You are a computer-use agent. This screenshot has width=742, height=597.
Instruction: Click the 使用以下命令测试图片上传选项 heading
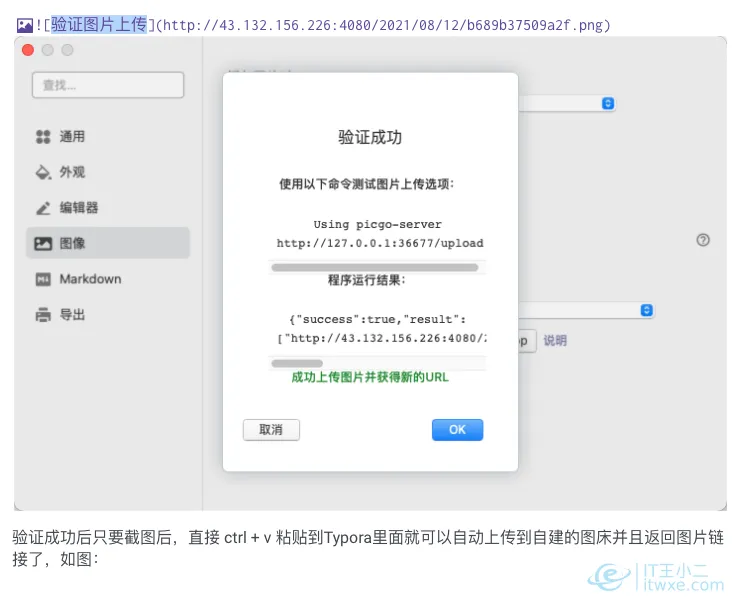(367, 184)
